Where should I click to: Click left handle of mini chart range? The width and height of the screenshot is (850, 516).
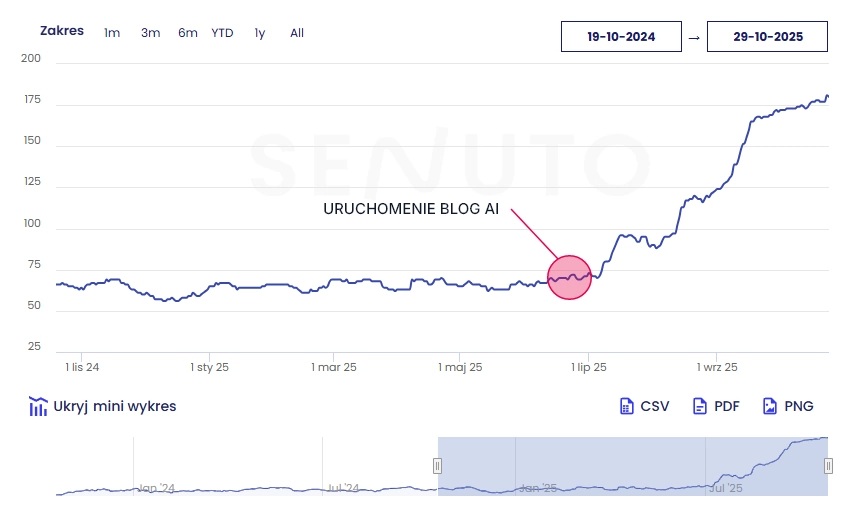[437, 466]
